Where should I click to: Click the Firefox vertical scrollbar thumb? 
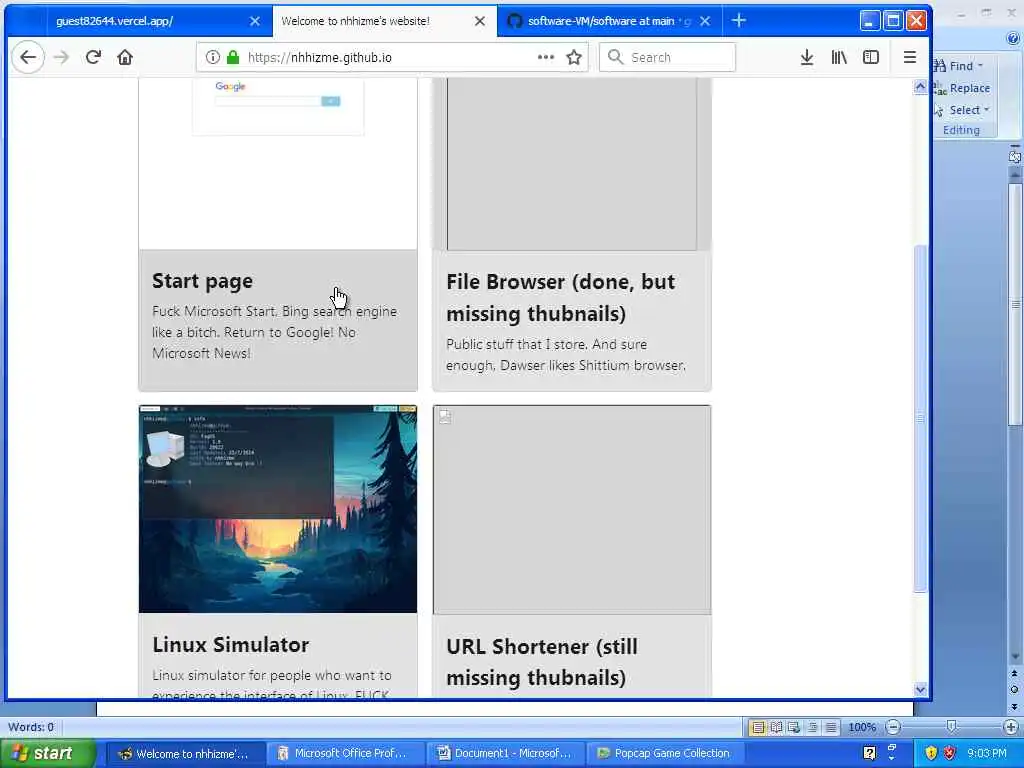click(x=920, y=418)
